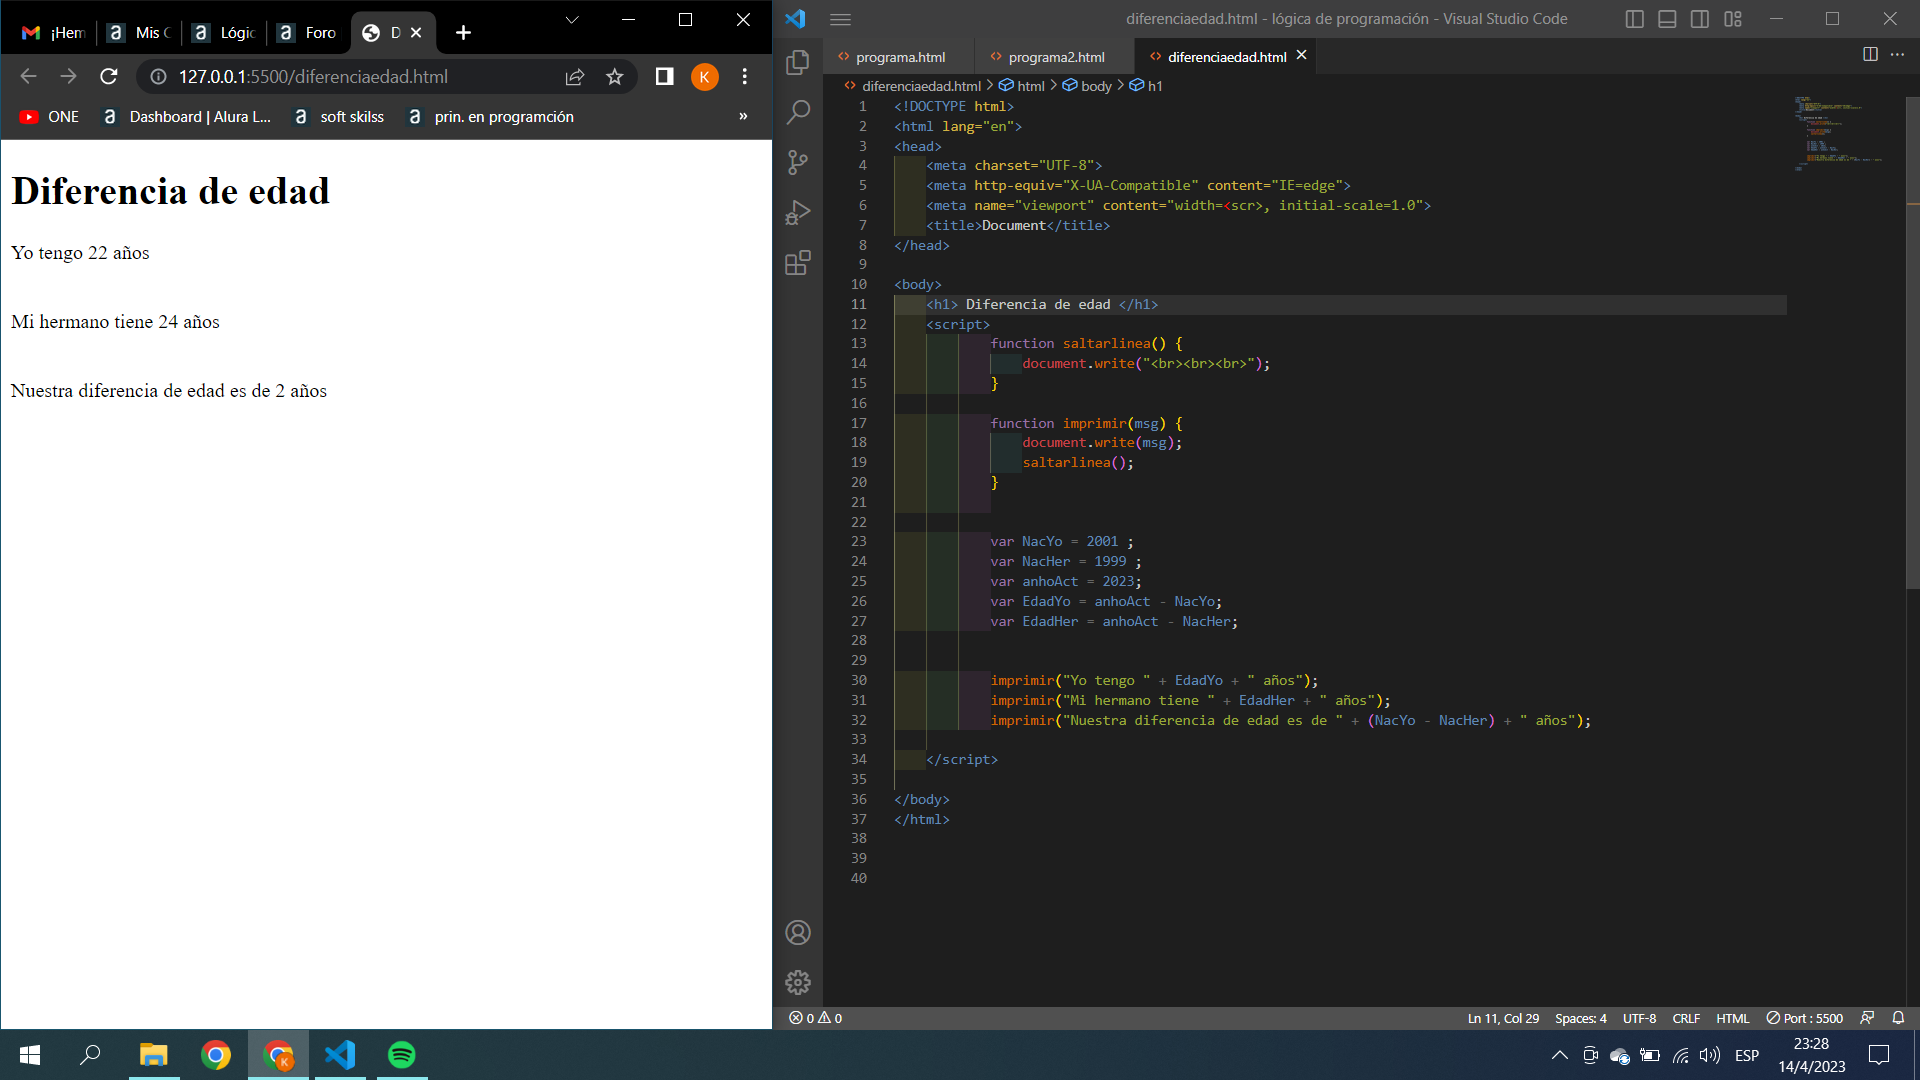
Task: Switch to the Foro Chrome tab
Action: tap(307, 33)
